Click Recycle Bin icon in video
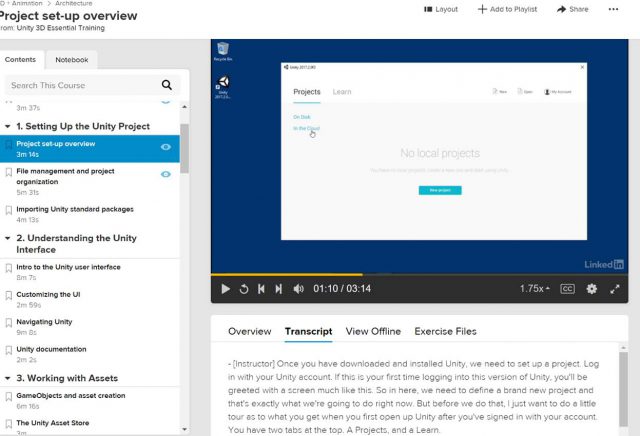Image resolution: width=640 pixels, height=436 pixels. 223,51
